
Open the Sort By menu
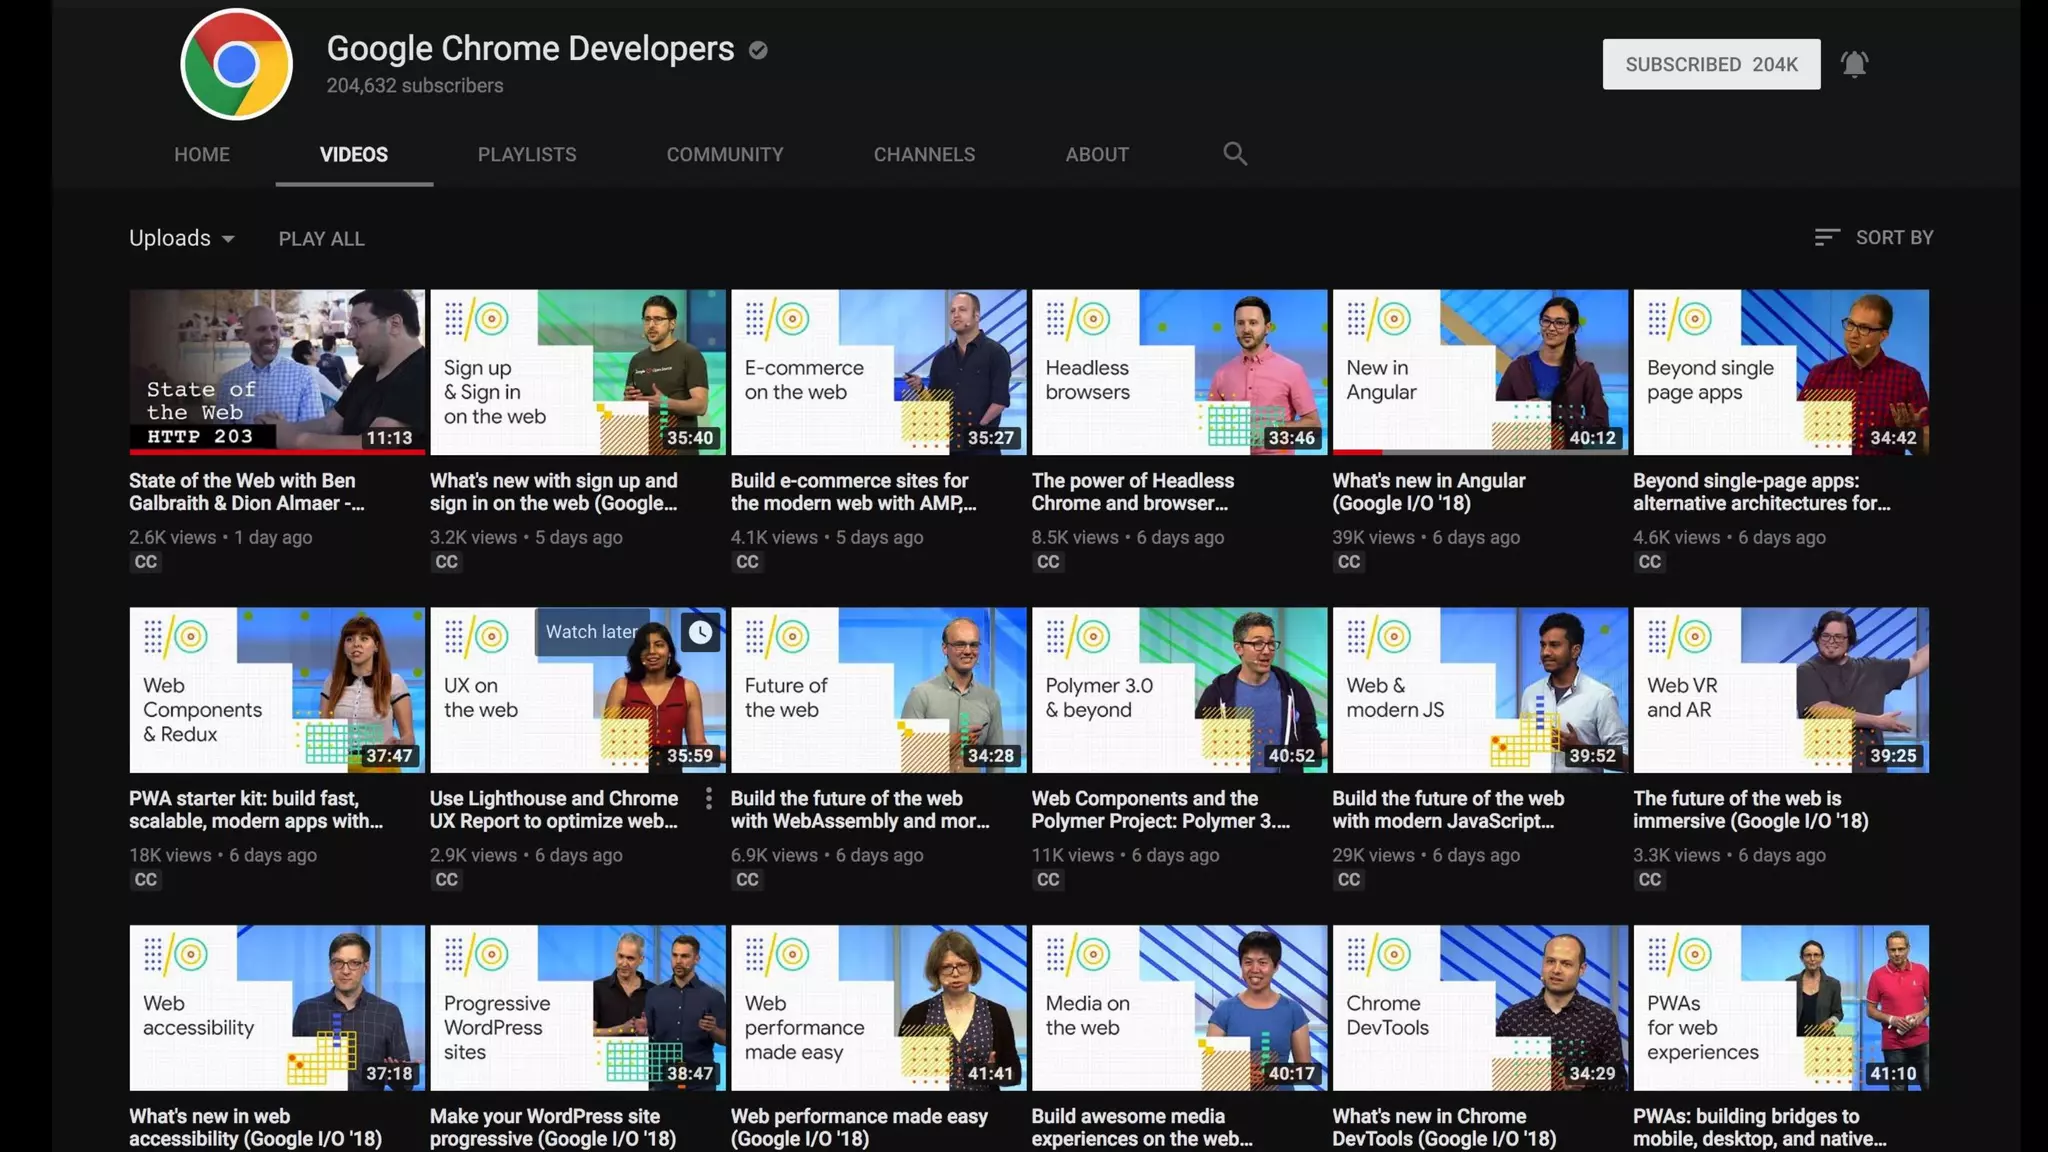pyautogui.click(x=1893, y=238)
